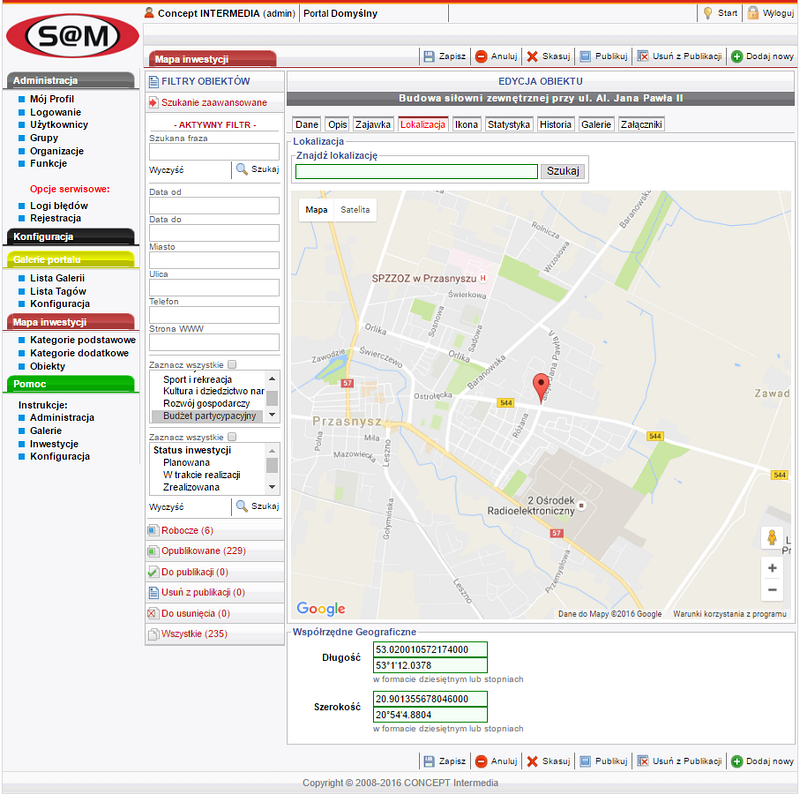
Task: Click Wyczyść under Szukana fraza
Action: [166, 170]
